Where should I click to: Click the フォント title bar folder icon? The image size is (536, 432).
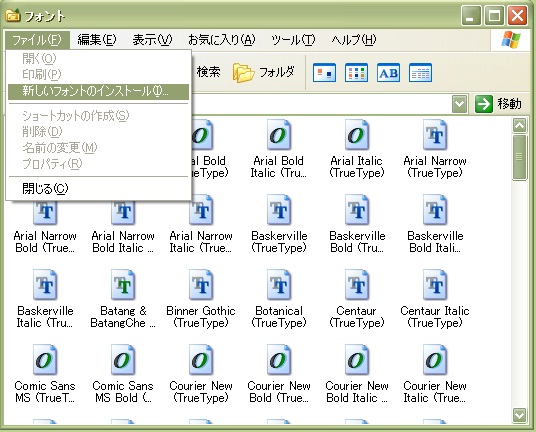coord(13,16)
